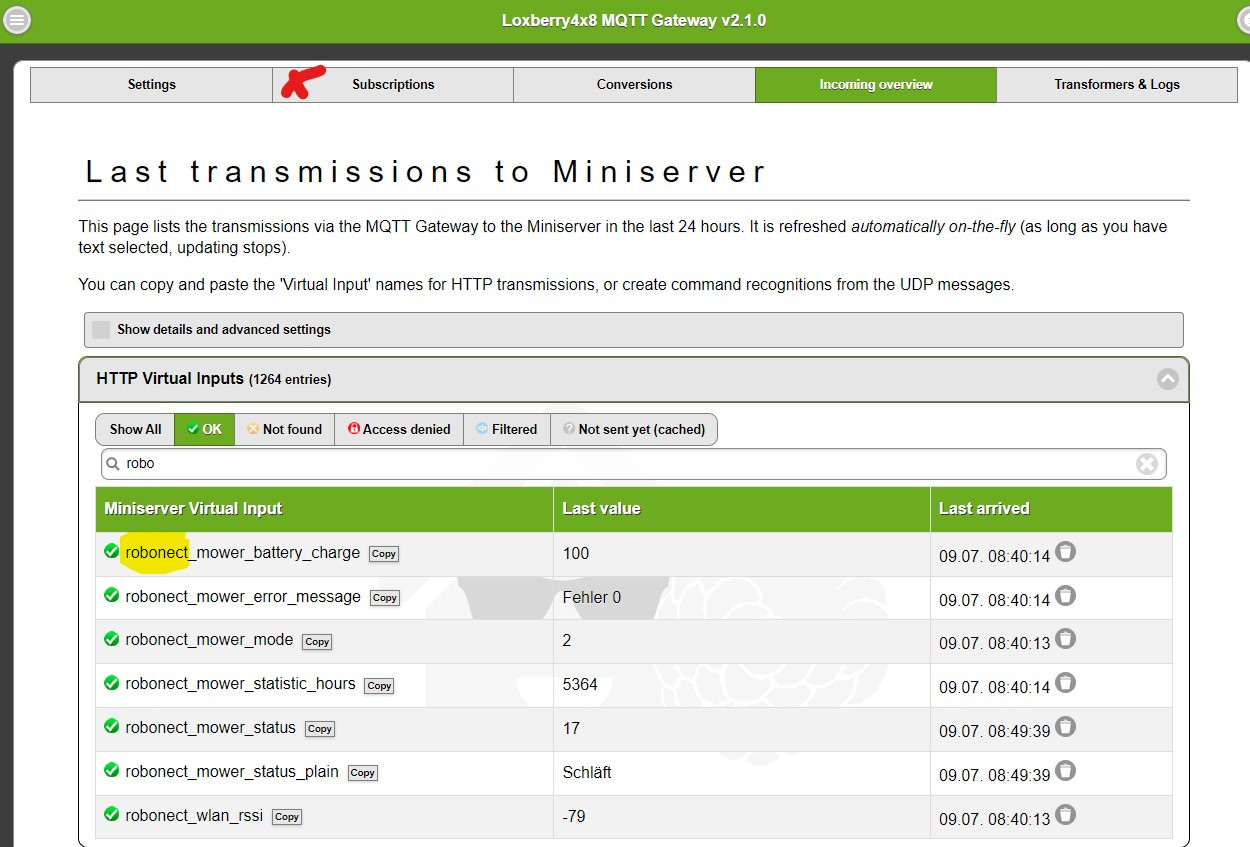Click green status check of robonect_mower_error_message
This screenshot has height=847, width=1250.
tap(112, 595)
